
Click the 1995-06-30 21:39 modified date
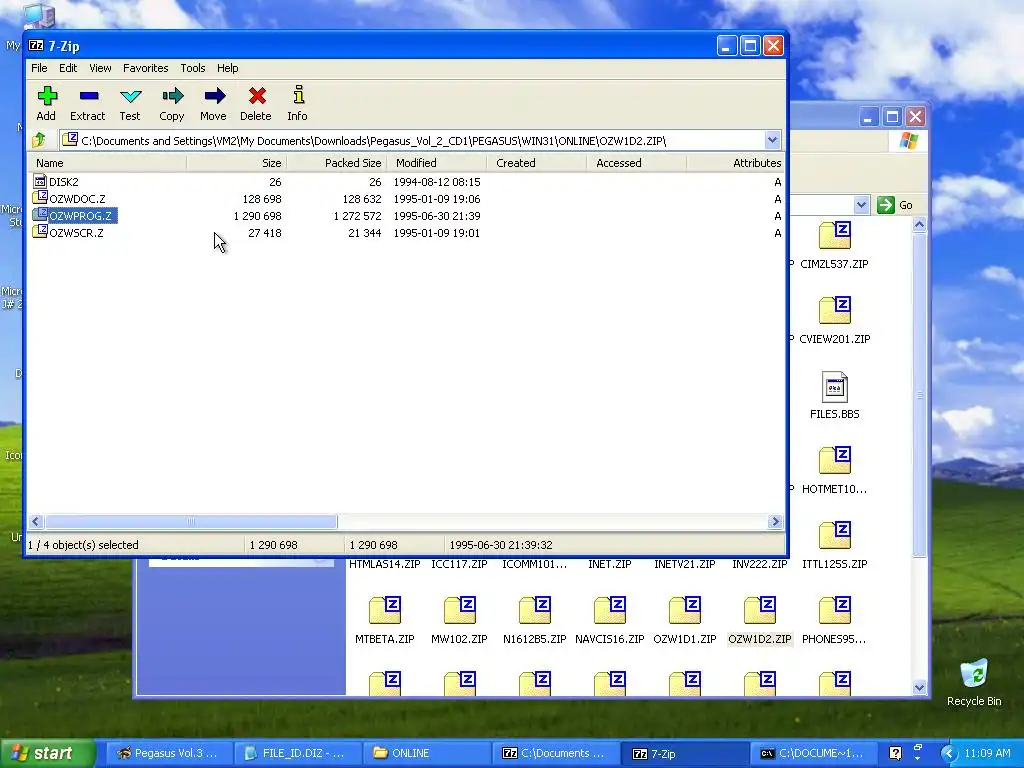(x=437, y=216)
